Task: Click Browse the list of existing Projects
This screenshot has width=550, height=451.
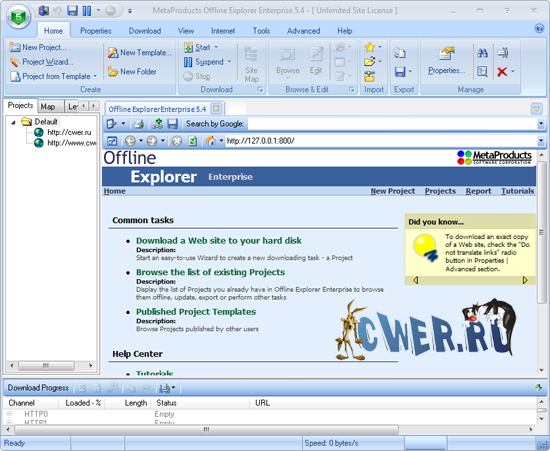Action: click(210, 272)
